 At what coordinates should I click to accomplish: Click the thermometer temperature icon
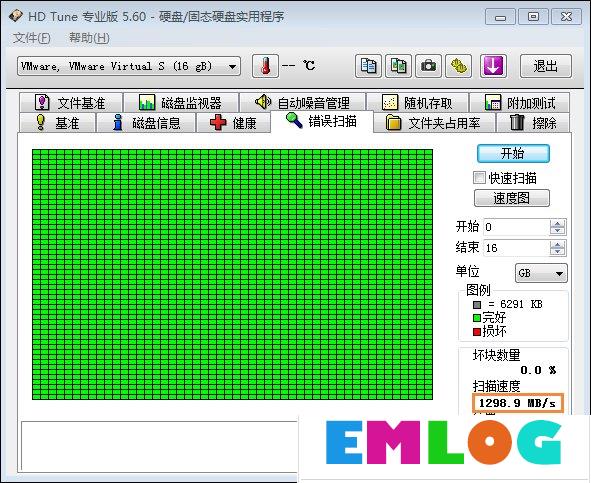pos(265,66)
